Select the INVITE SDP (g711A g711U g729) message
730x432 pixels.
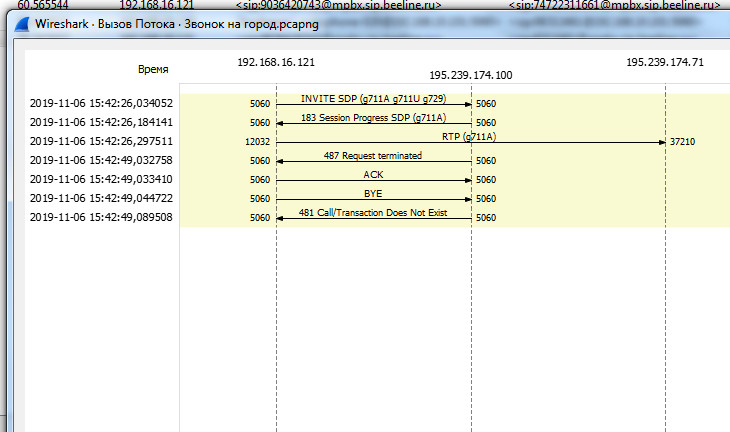pos(373,99)
